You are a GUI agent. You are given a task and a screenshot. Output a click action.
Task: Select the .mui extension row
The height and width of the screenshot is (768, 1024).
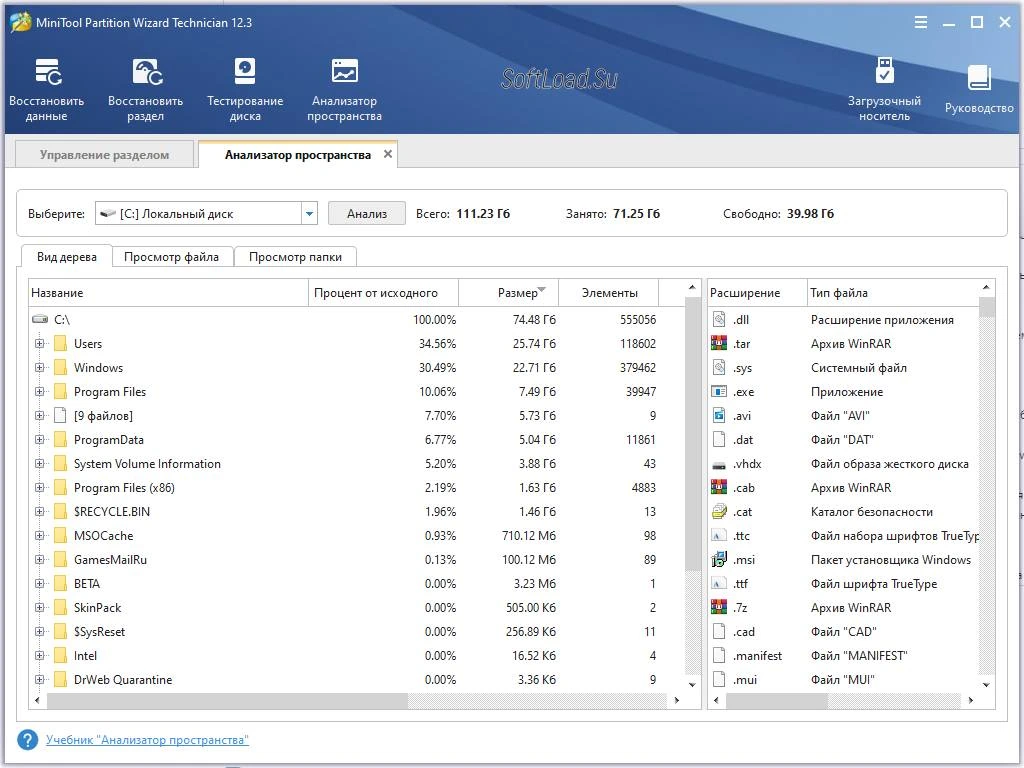844,680
